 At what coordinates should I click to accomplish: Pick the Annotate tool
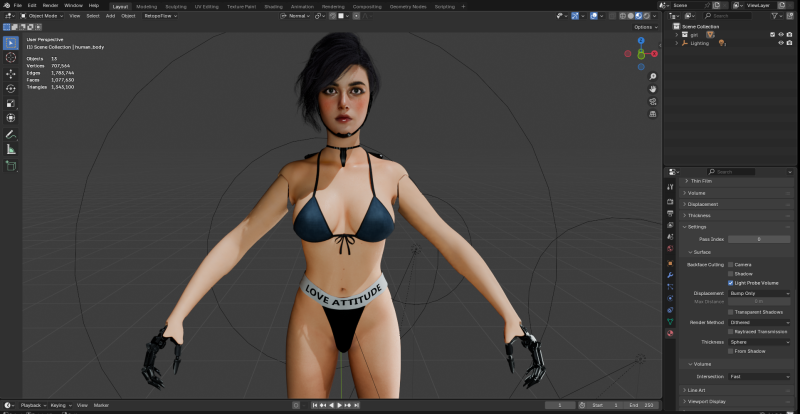(x=11, y=134)
